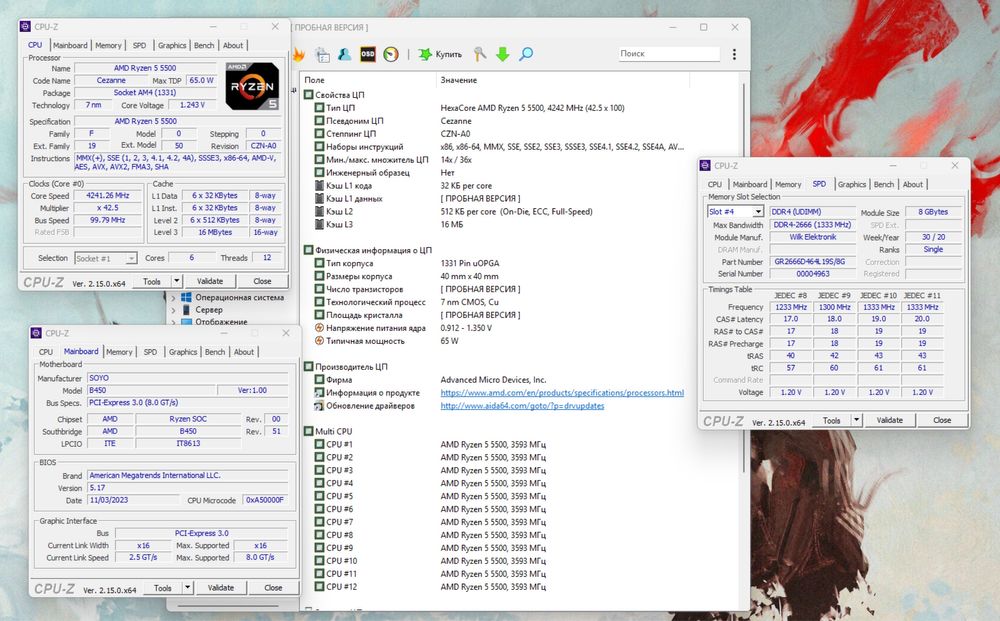
Task: Click the user silhouette icon in AIDA64 toolbar
Action: pos(345,54)
